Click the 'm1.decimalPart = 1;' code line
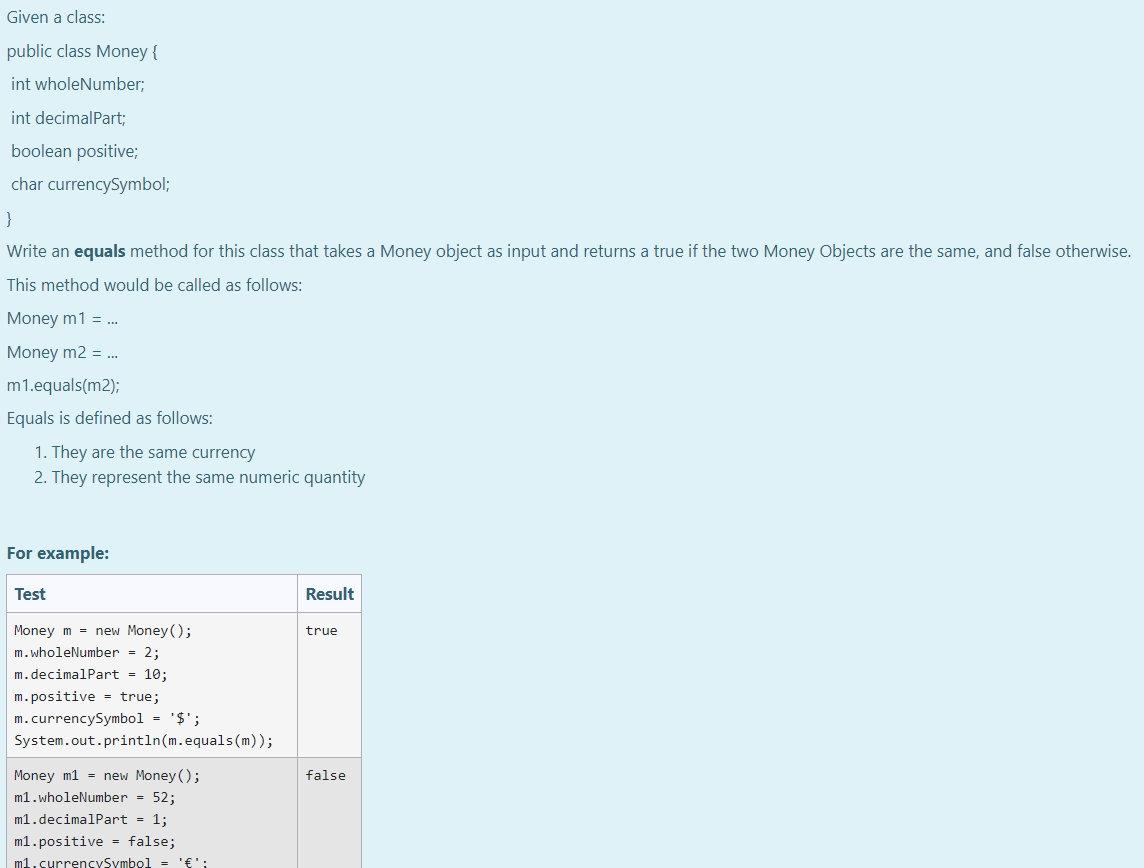Viewport: 1144px width, 868px height. [x=90, y=819]
